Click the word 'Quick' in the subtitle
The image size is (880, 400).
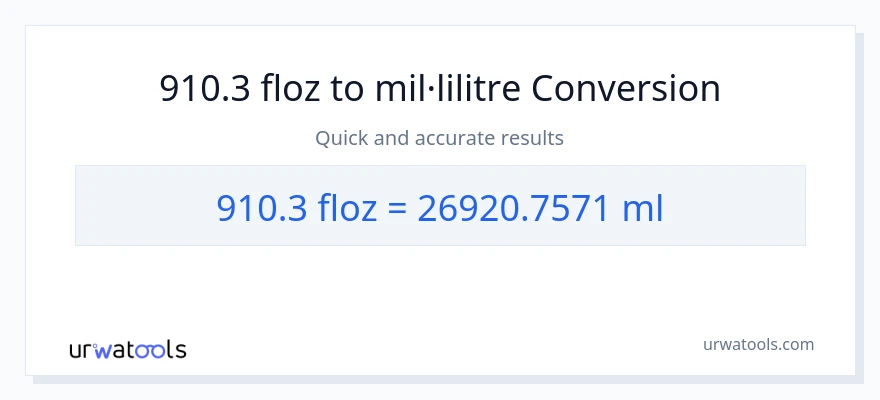point(342,138)
